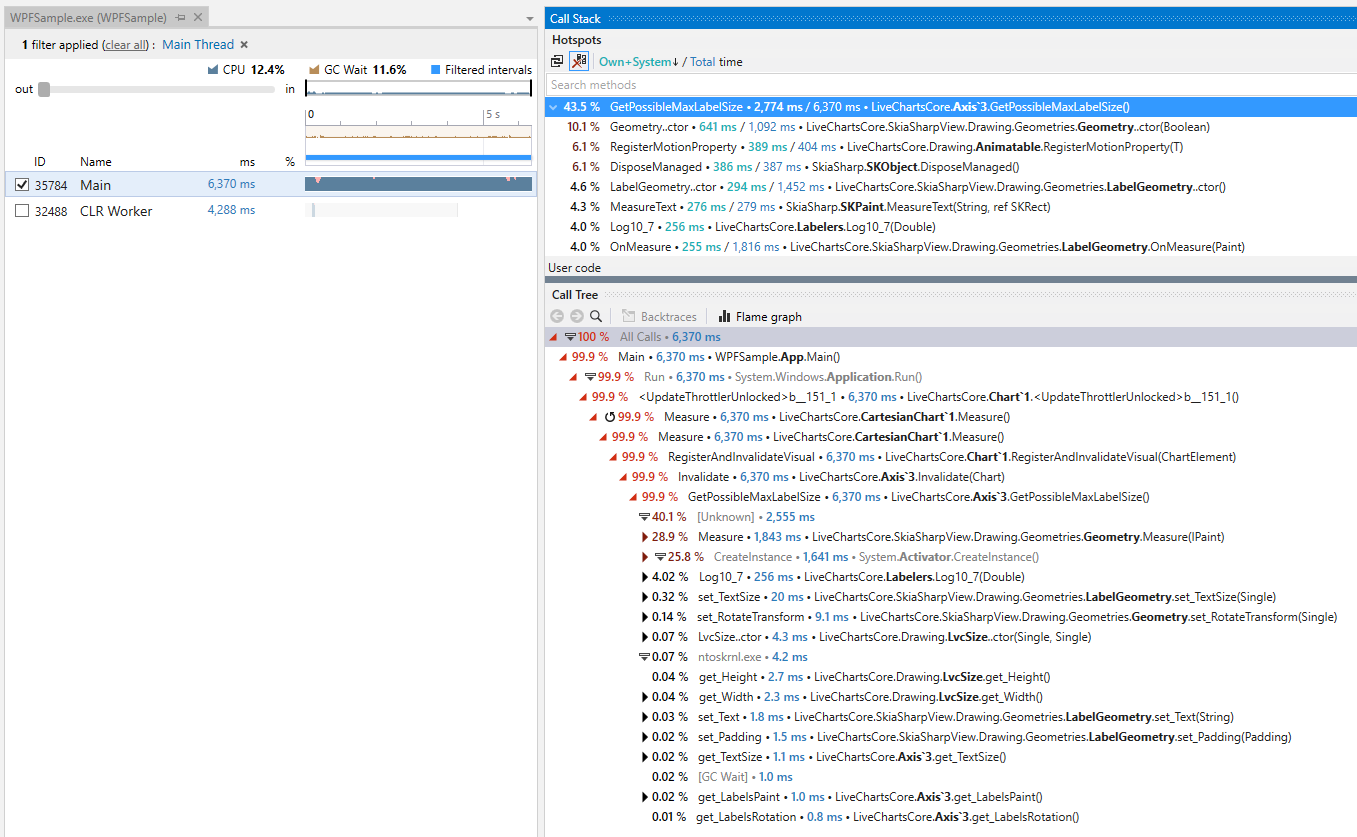The image size is (1357, 837).
Task: Select the get_LabelsRotation tree row
Action: [951, 817]
